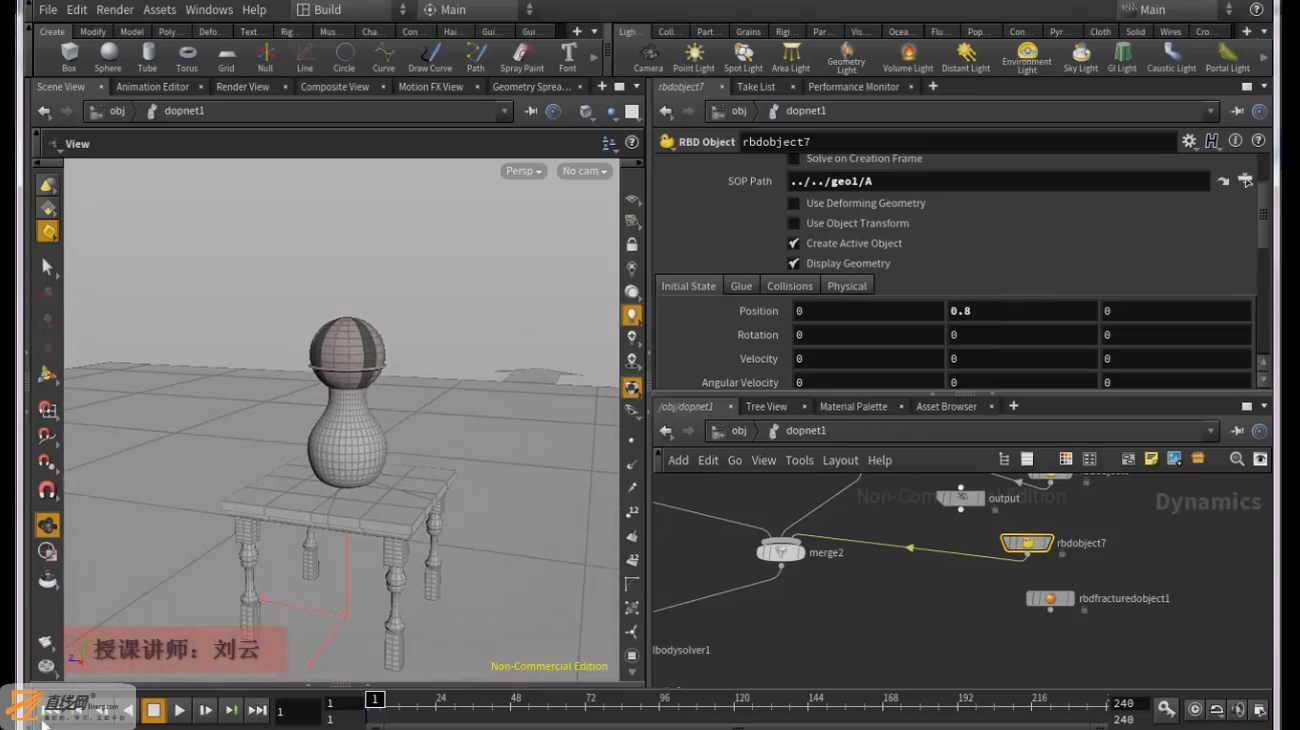Image resolution: width=1300 pixels, height=730 pixels.
Task: Open the No cam camera dropdown
Action: pos(585,171)
